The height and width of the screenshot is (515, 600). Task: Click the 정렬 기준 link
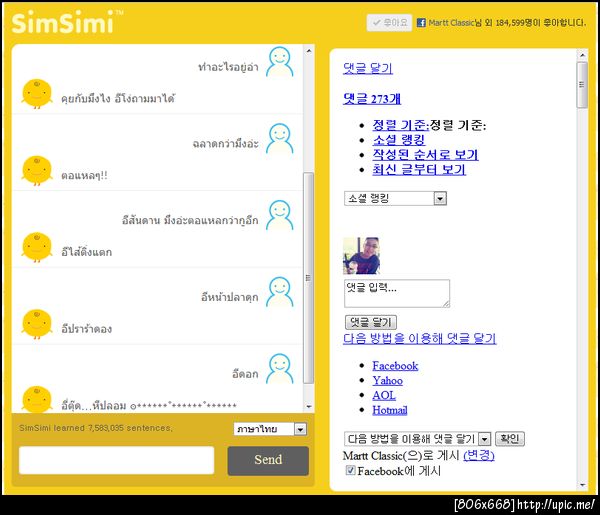[x=401, y=125]
